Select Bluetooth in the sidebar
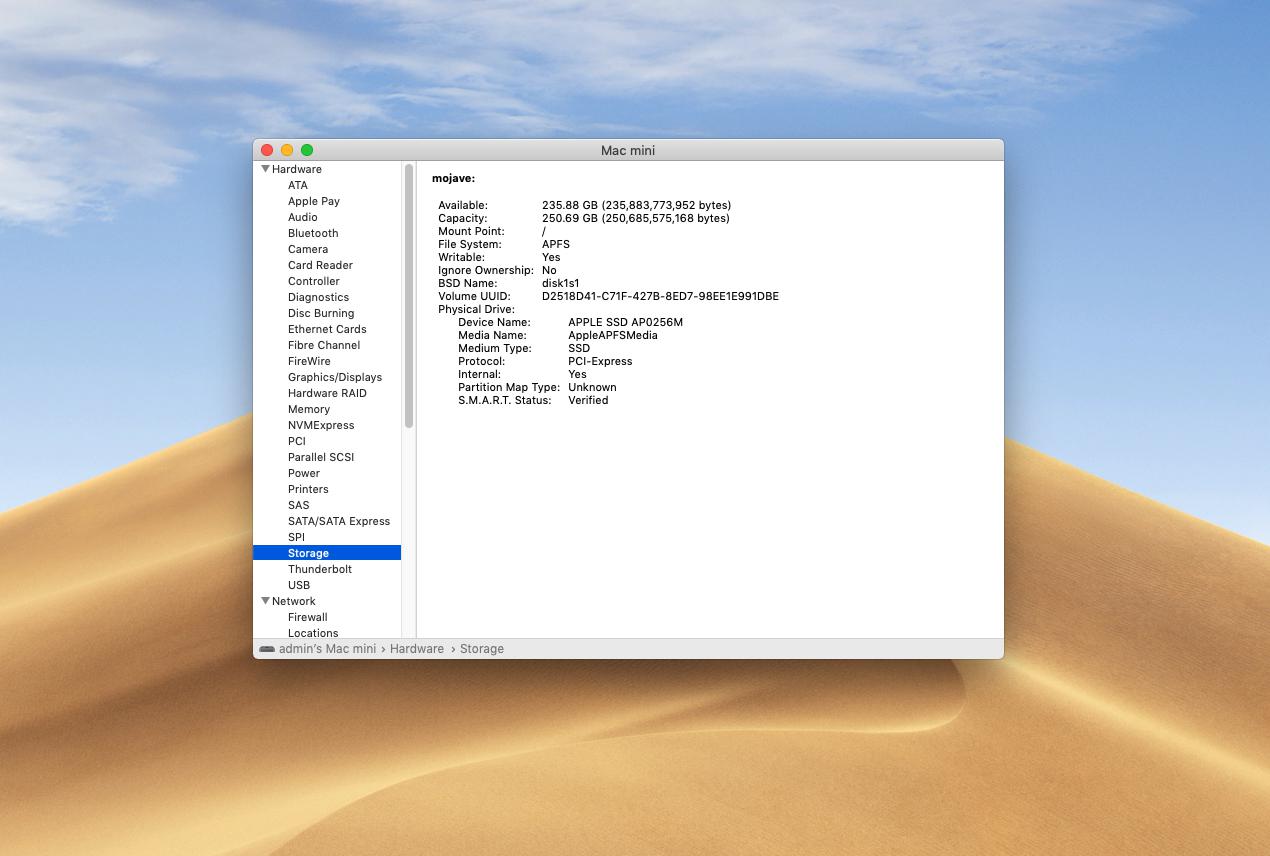Image resolution: width=1270 pixels, height=856 pixels. pos(313,233)
